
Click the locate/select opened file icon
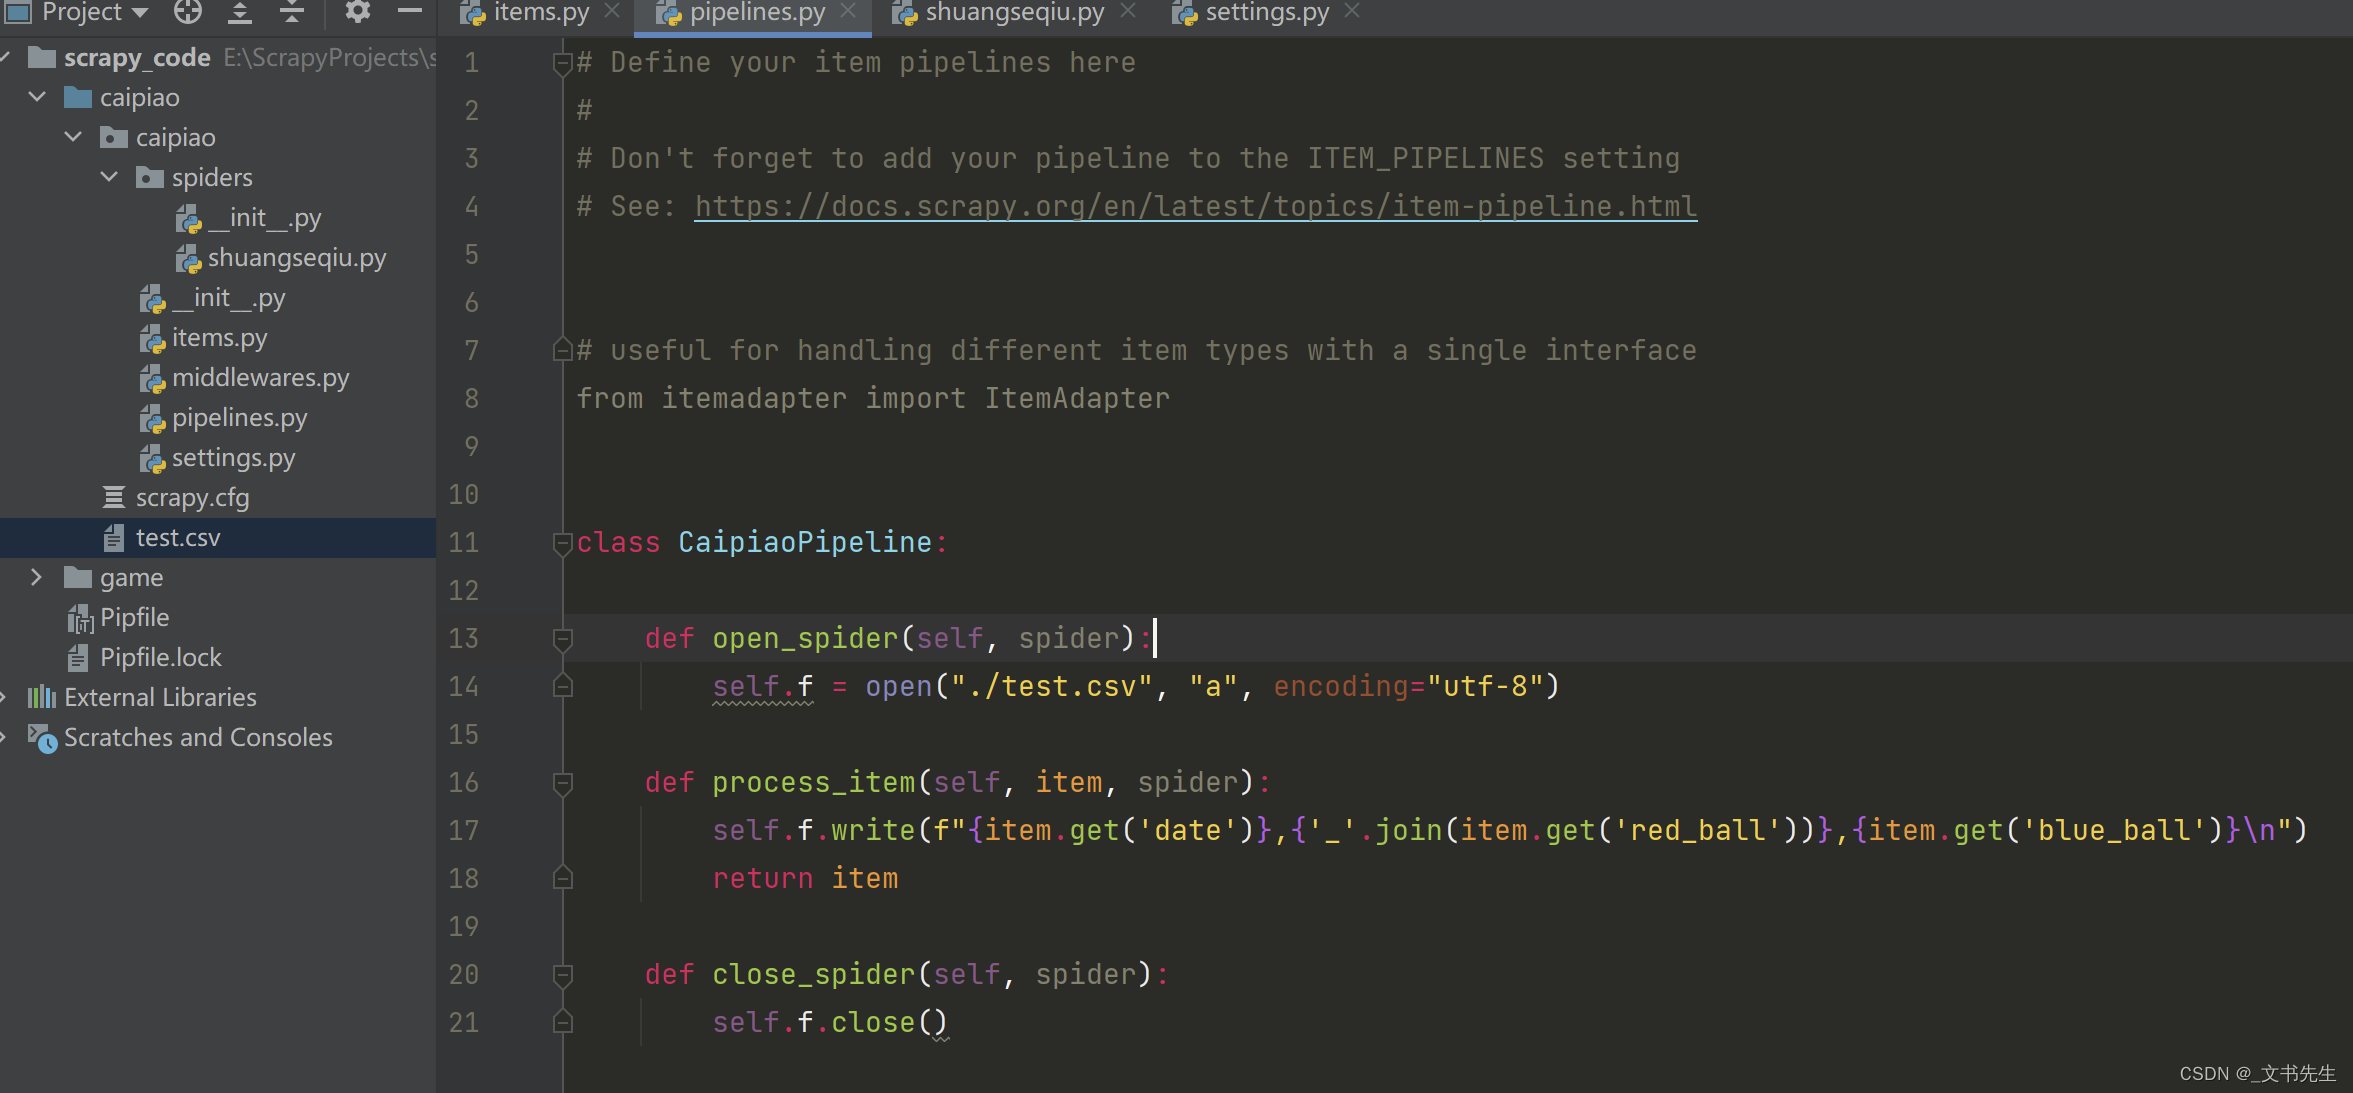point(187,12)
